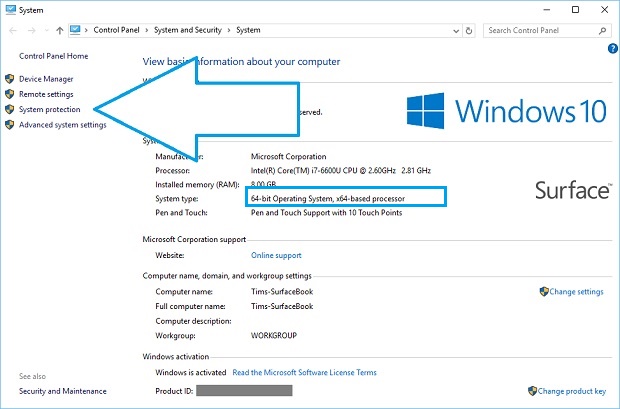Click the Windows 10 logo
The height and width of the screenshot is (409, 620).
[507, 111]
